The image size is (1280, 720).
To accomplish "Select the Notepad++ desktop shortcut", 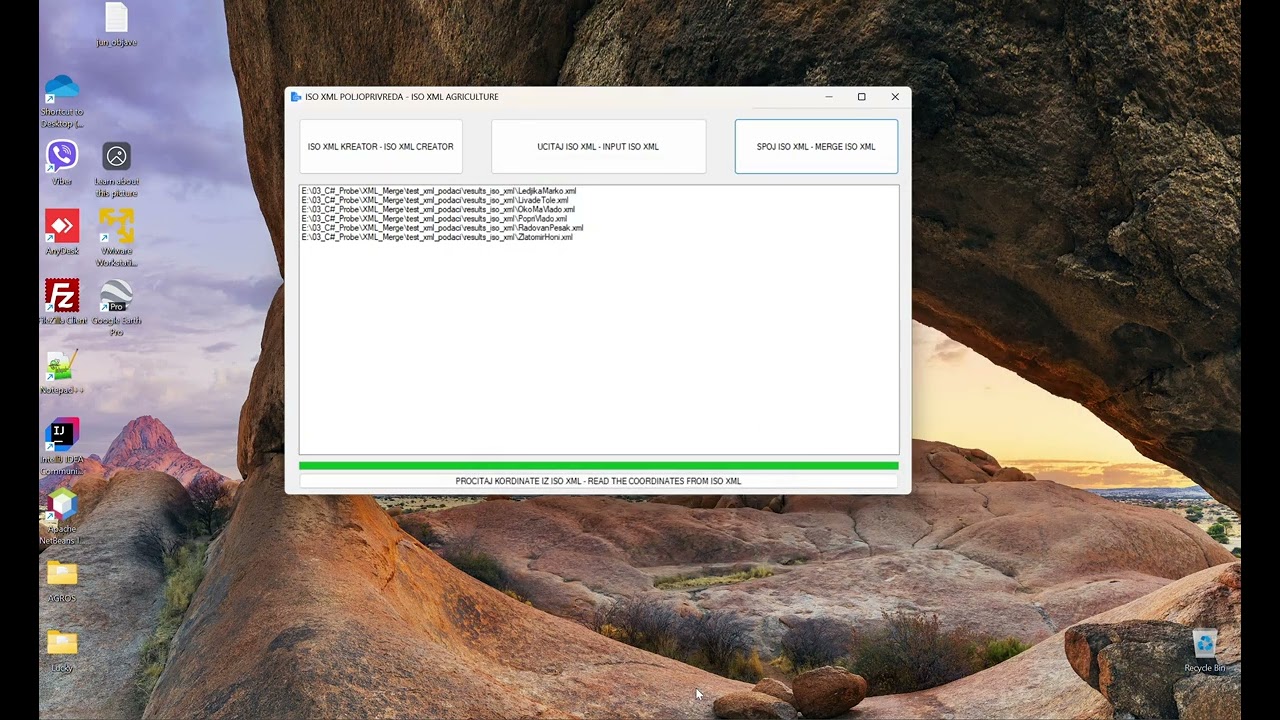I will click(x=62, y=372).
